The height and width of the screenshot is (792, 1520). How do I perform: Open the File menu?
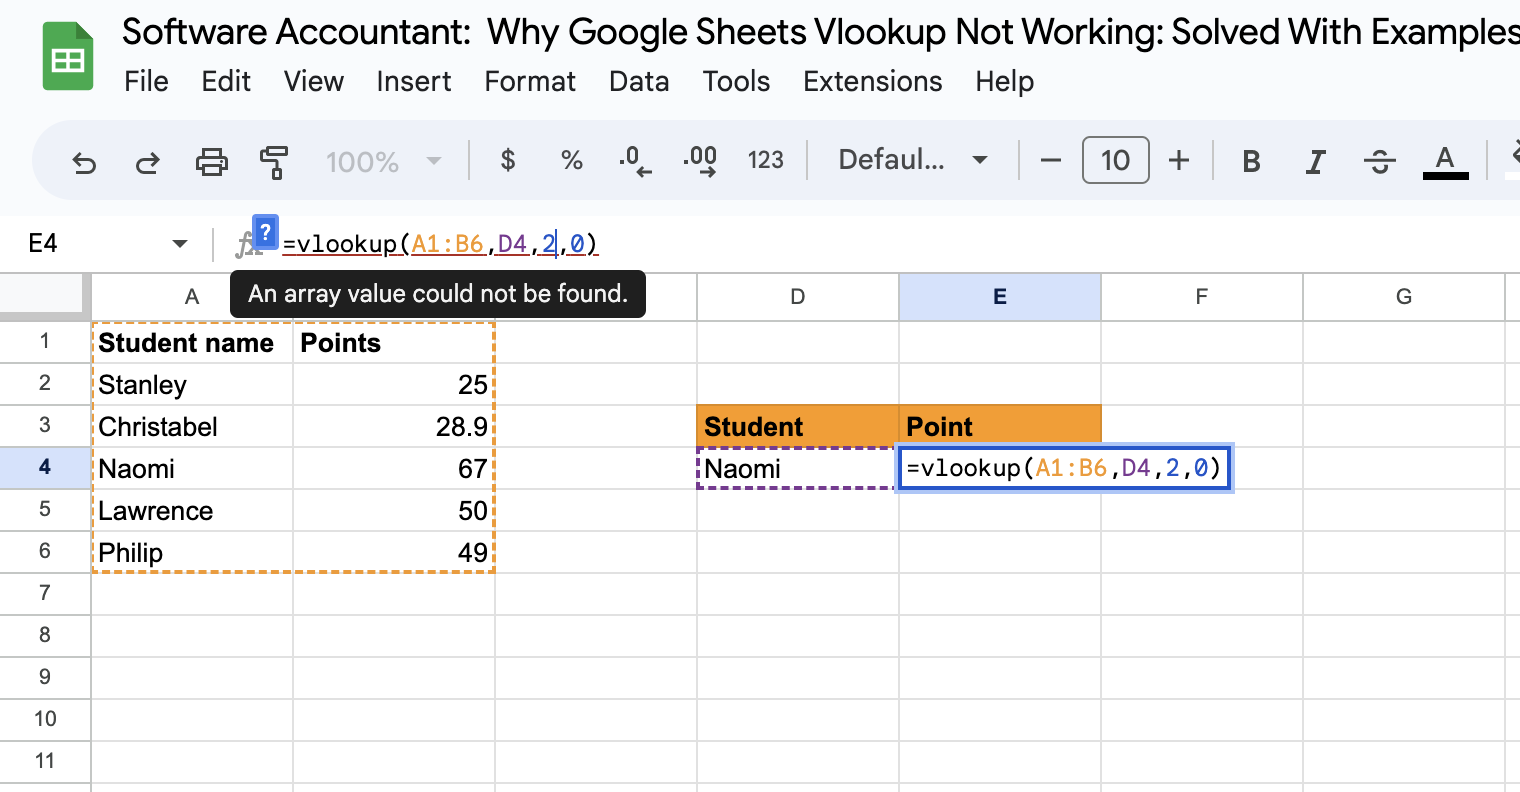[x=146, y=81]
